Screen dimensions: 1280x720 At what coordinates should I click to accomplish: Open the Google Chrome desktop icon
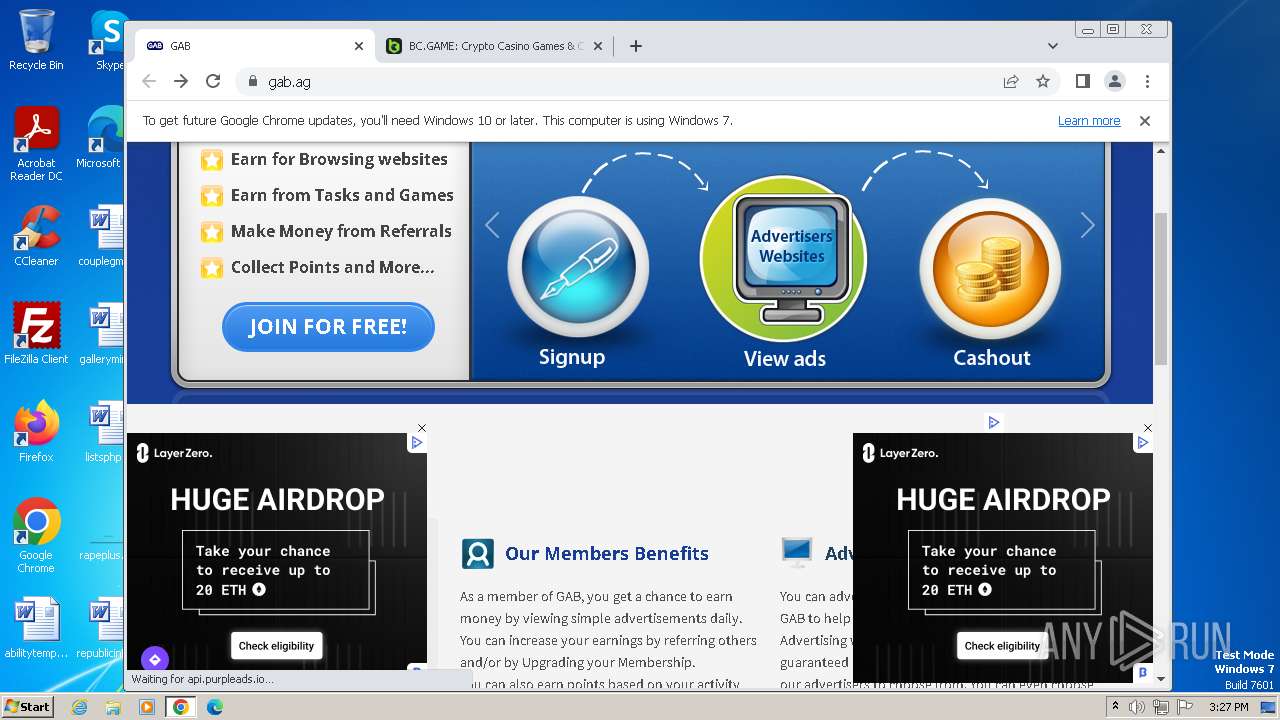[x=36, y=536]
